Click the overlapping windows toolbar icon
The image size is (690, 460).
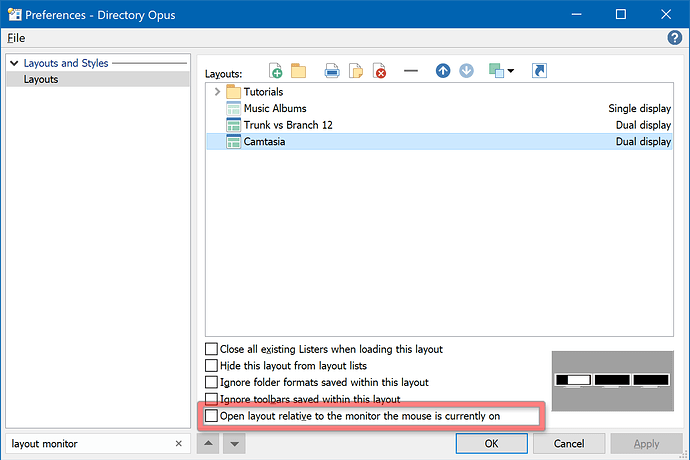pyautogui.click(x=496, y=71)
